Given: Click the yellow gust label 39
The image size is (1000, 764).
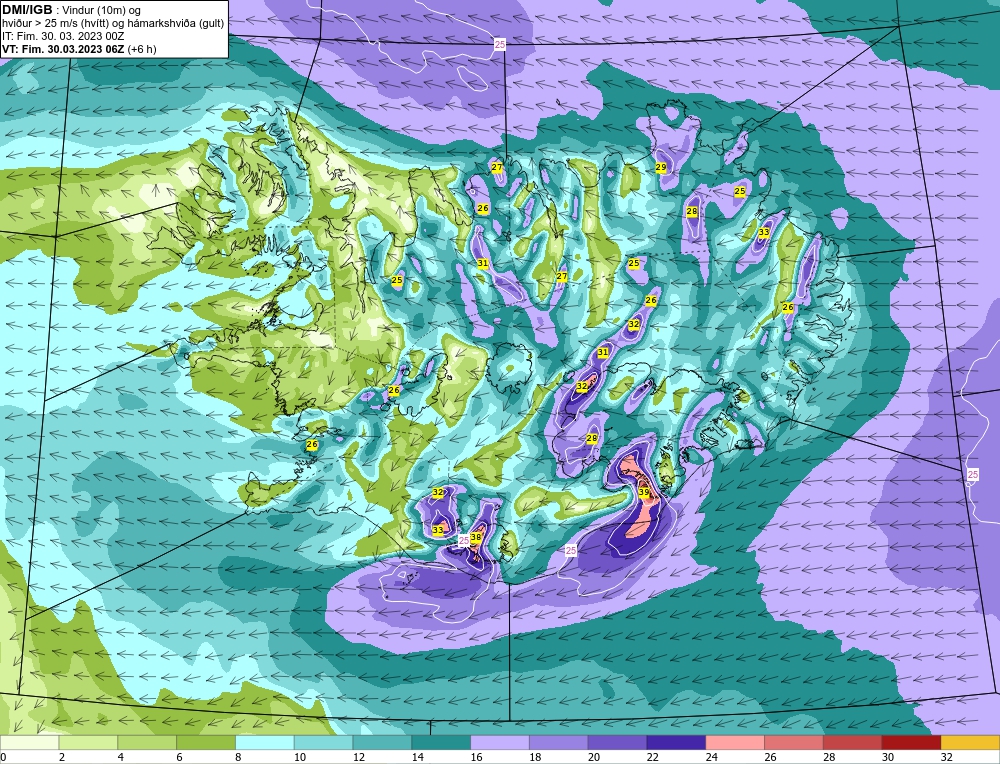Looking at the screenshot, I should pyautogui.click(x=643, y=492).
